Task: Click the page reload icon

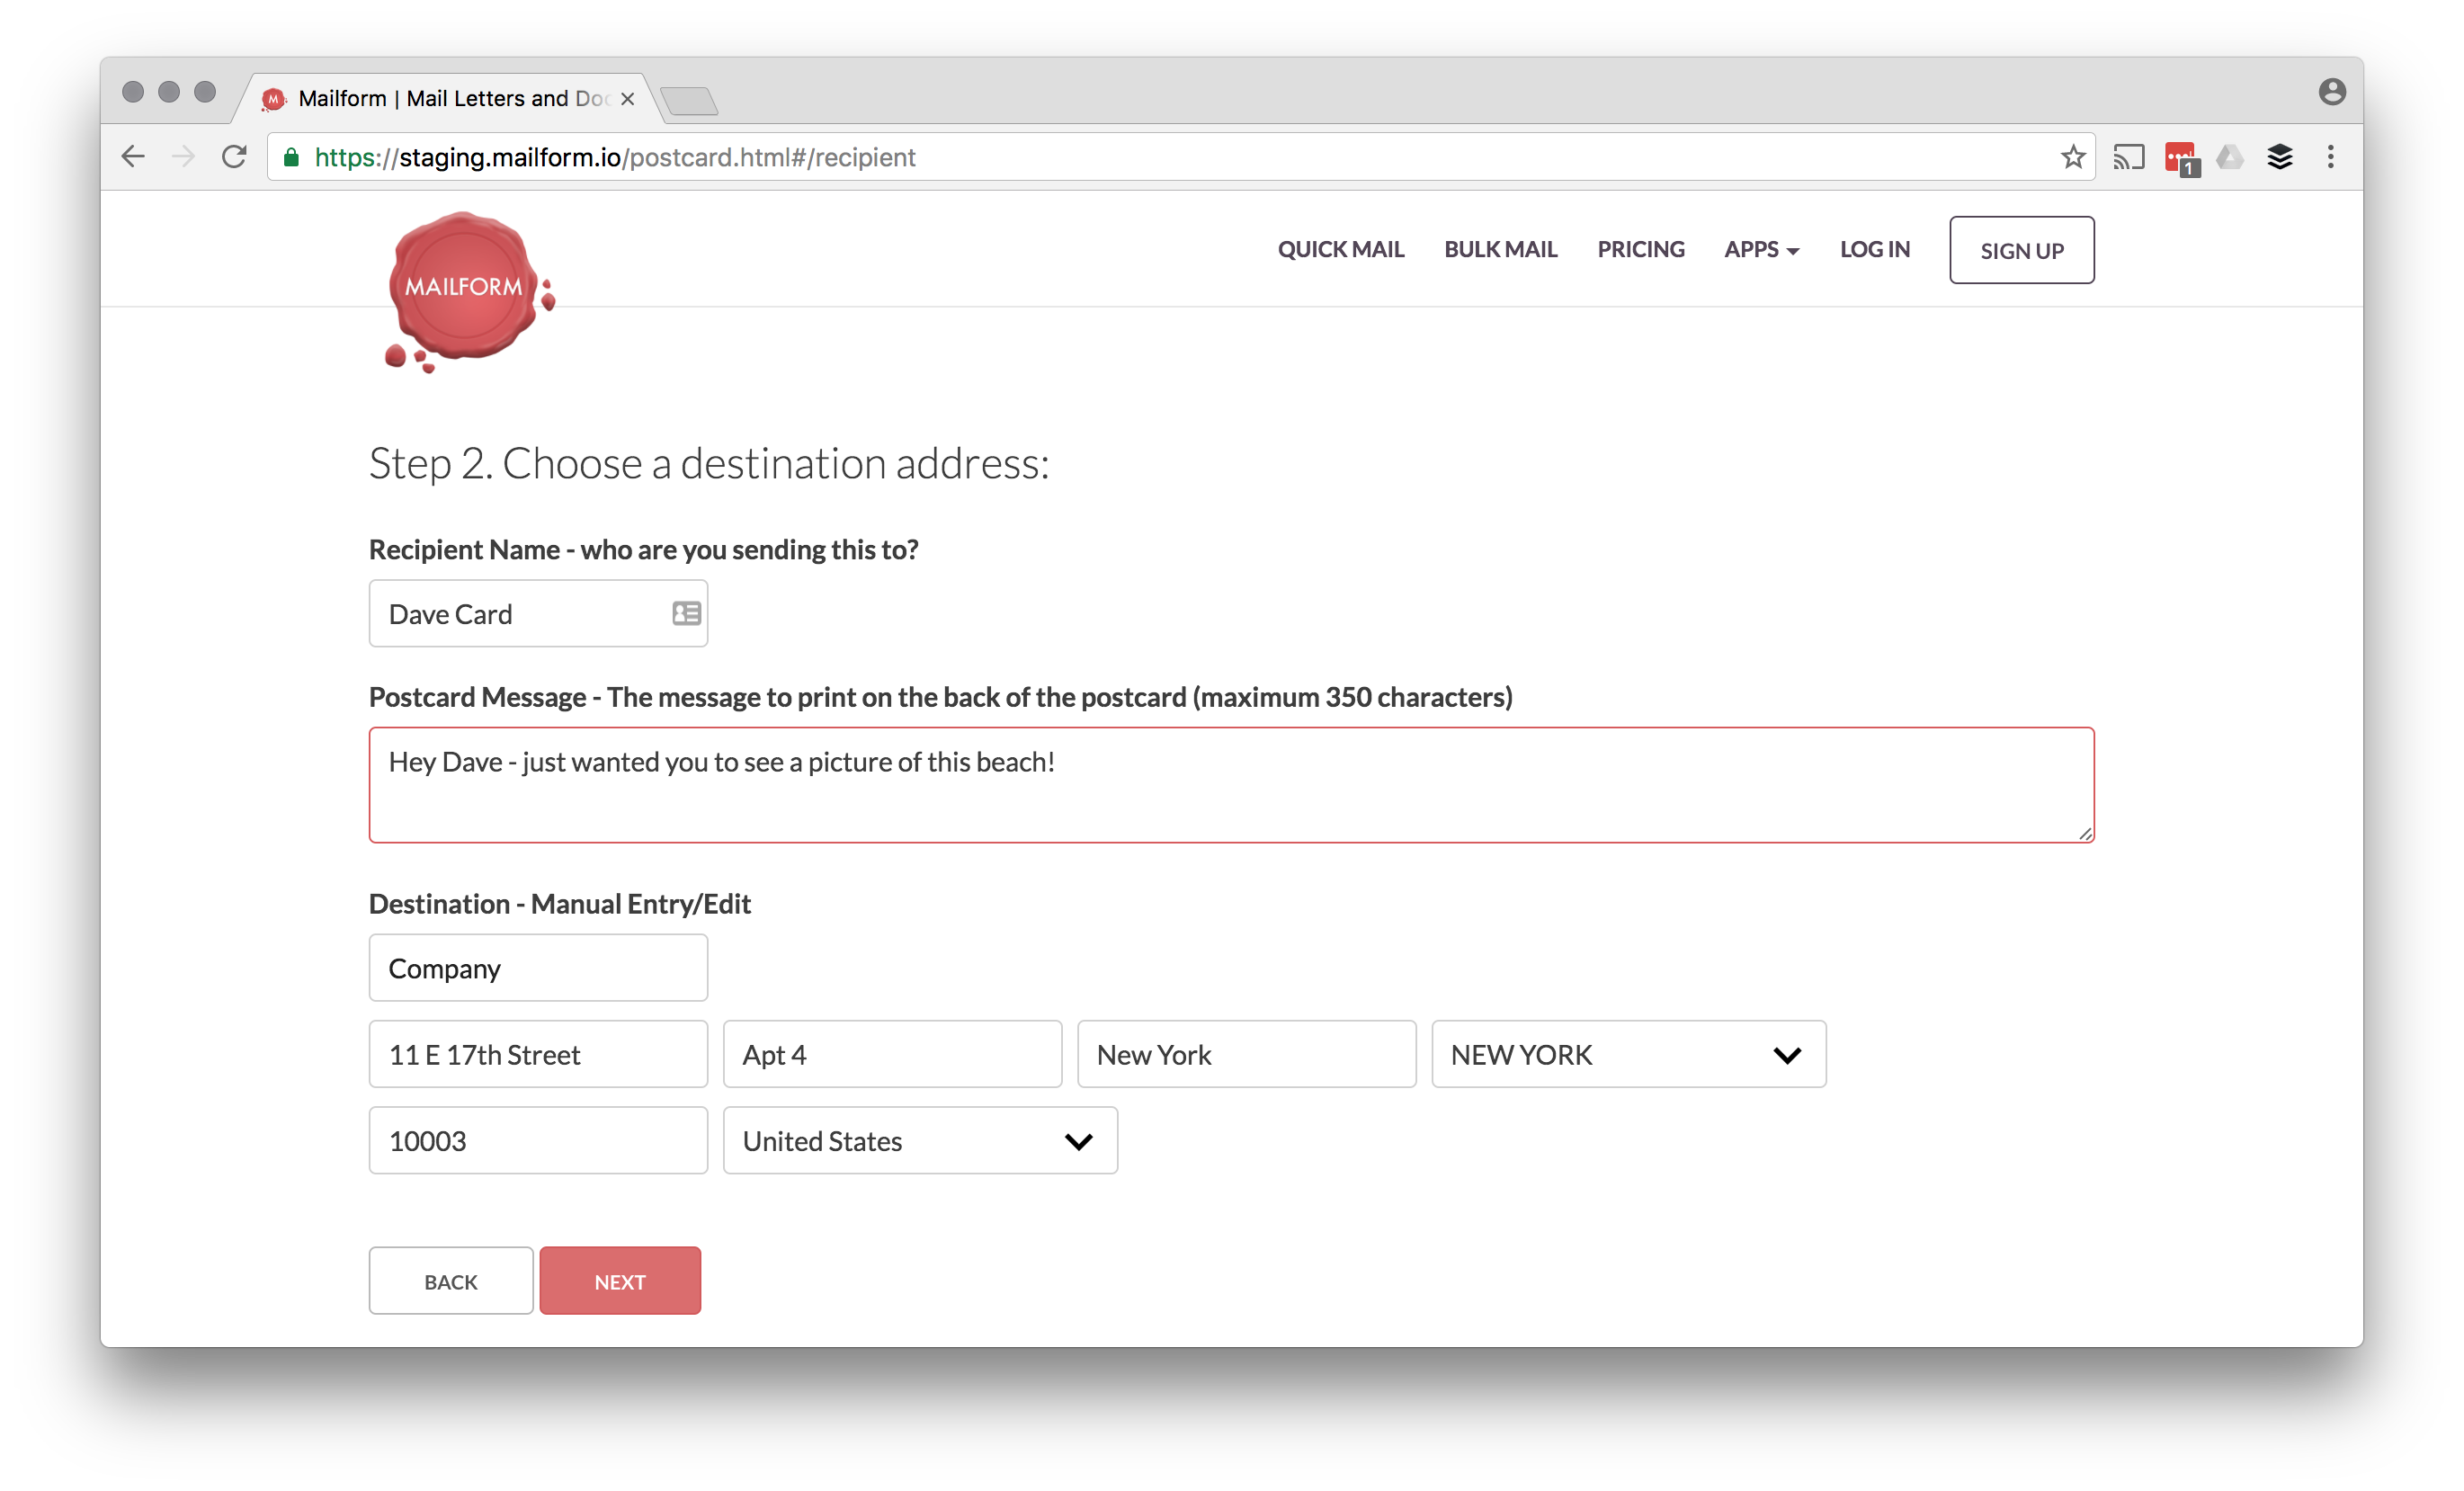Action: (234, 156)
